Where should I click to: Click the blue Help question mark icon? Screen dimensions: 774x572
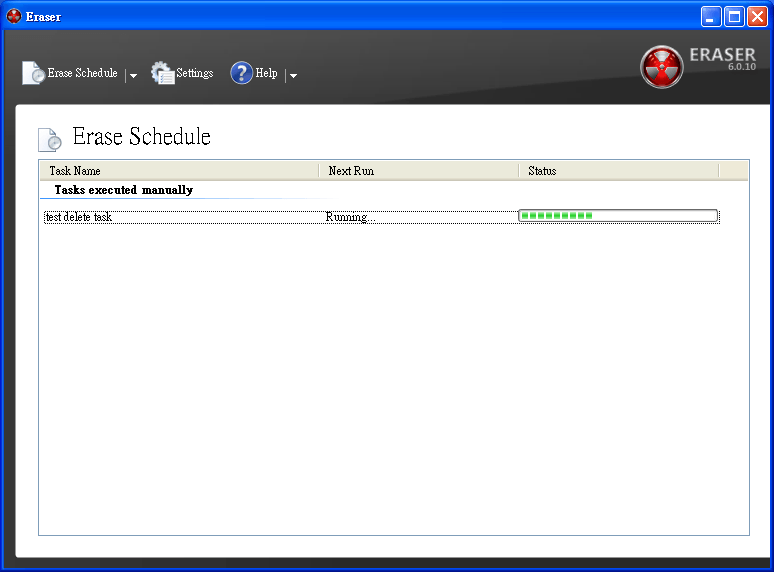(x=241, y=73)
